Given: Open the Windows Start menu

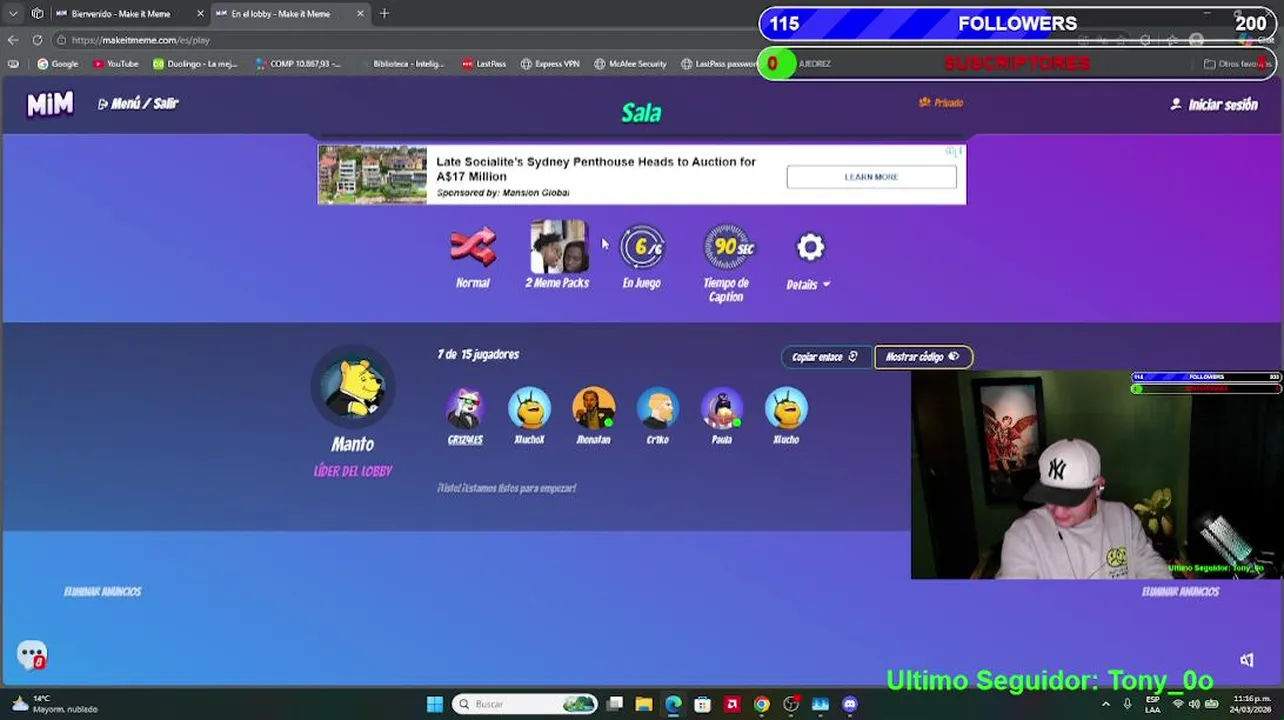Looking at the screenshot, I should pyautogui.click(x=434, y=704).
